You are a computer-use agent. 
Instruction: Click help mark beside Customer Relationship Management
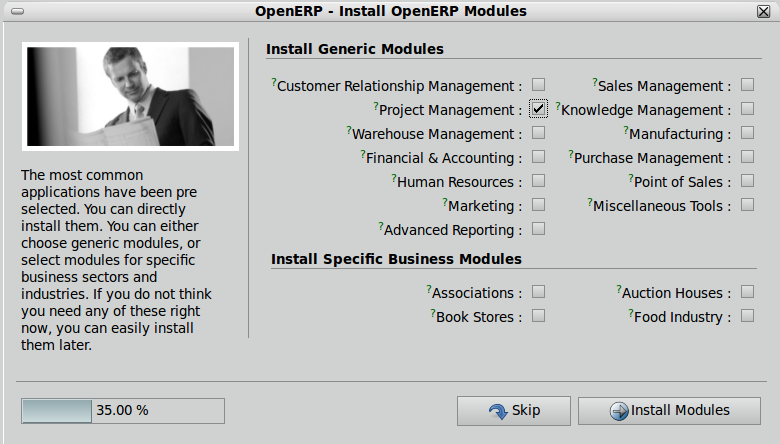click(274, 83)
